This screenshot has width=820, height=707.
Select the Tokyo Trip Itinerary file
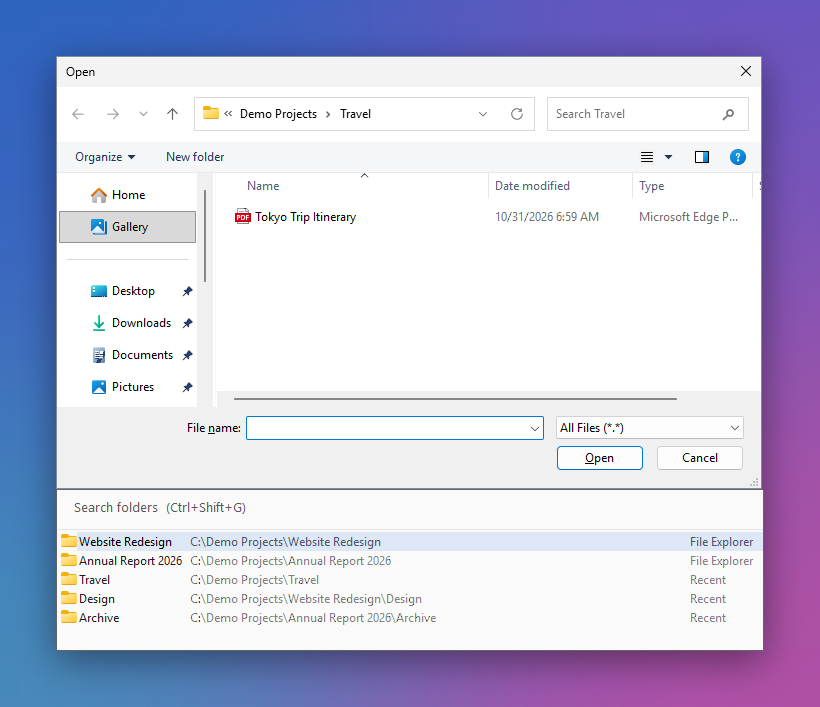click(x=305, y=217)
